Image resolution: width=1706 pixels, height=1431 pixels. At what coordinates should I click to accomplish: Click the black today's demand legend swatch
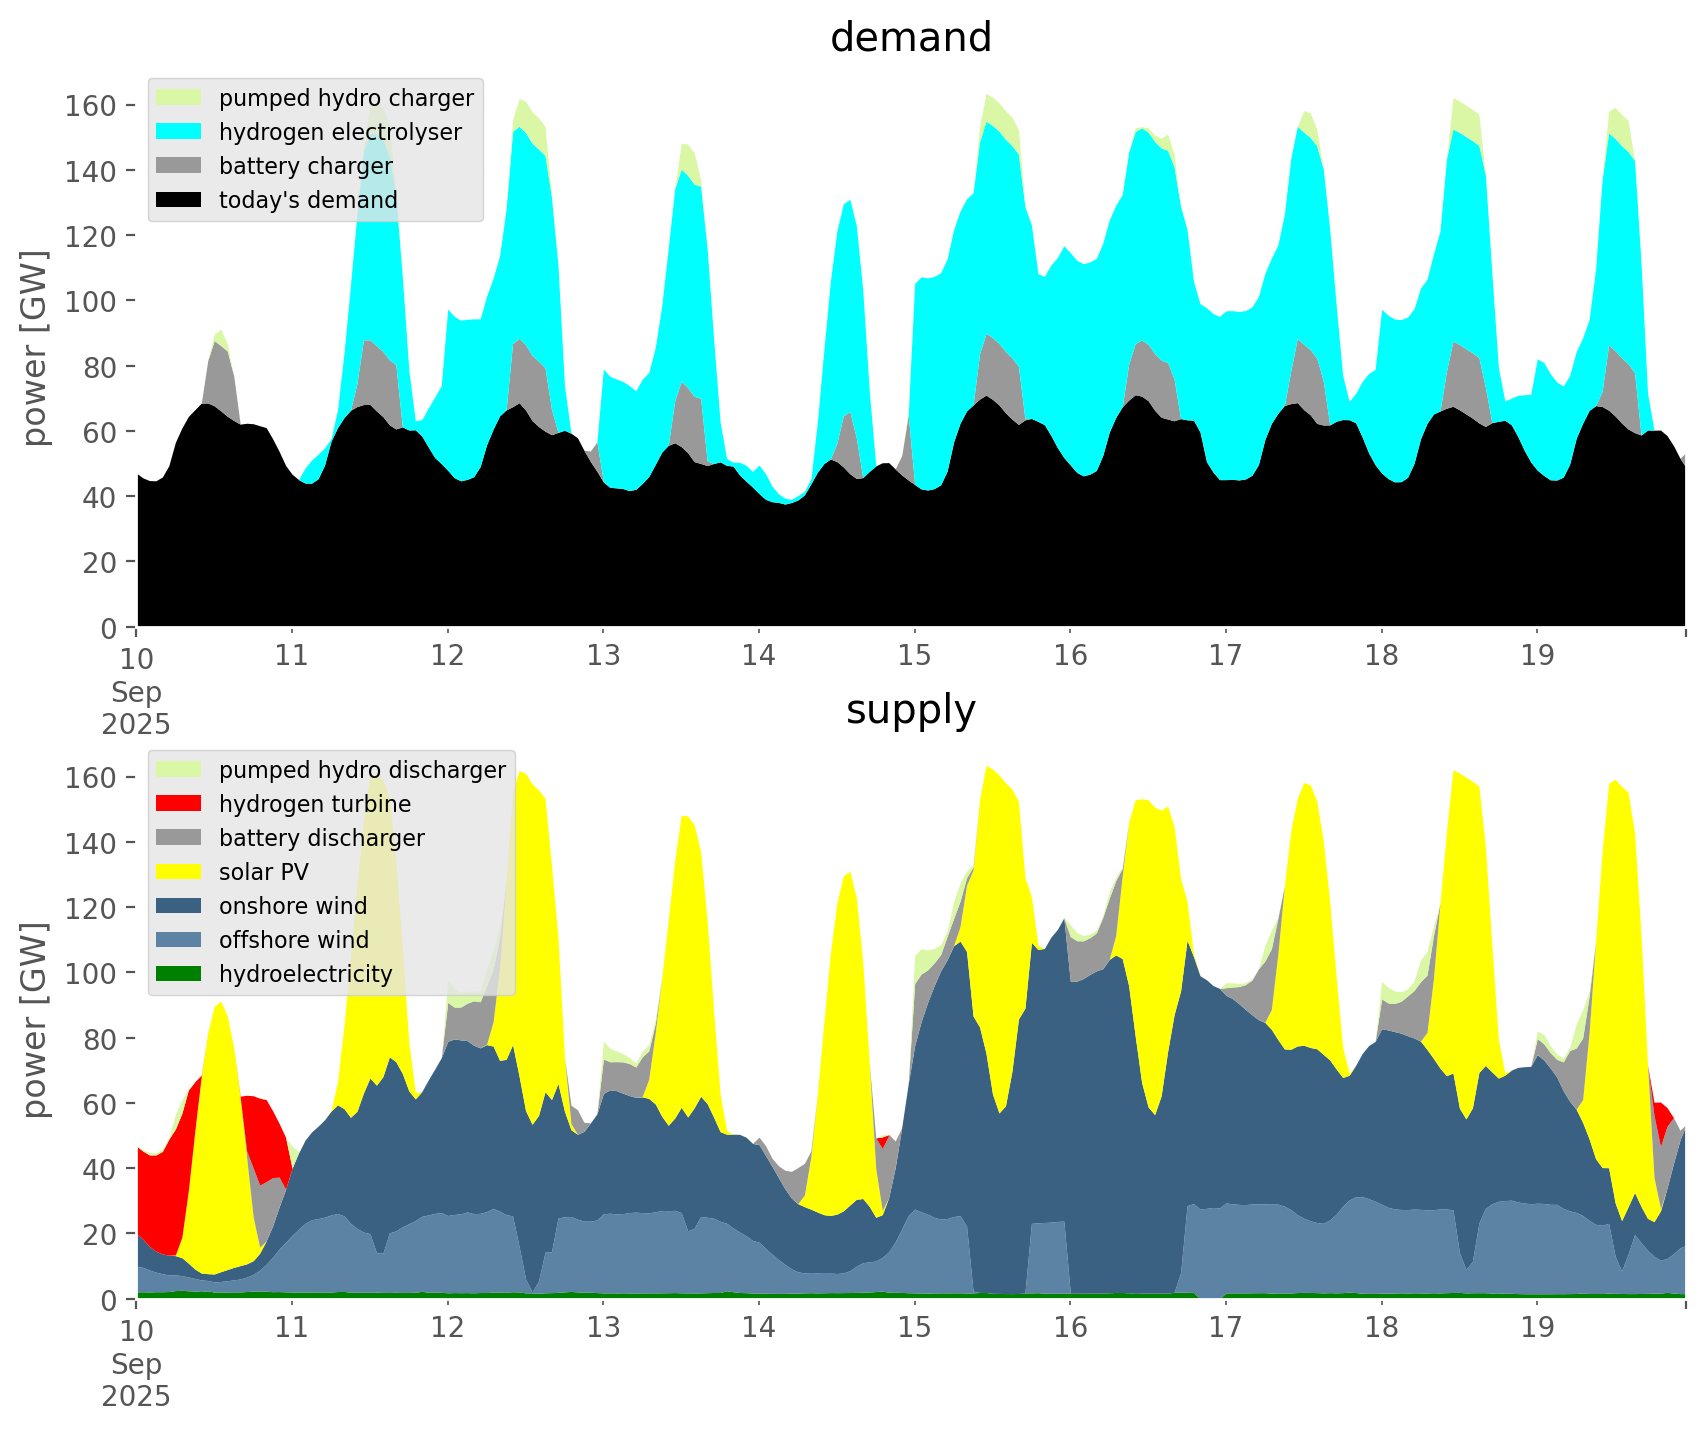[x=179, y=200]
